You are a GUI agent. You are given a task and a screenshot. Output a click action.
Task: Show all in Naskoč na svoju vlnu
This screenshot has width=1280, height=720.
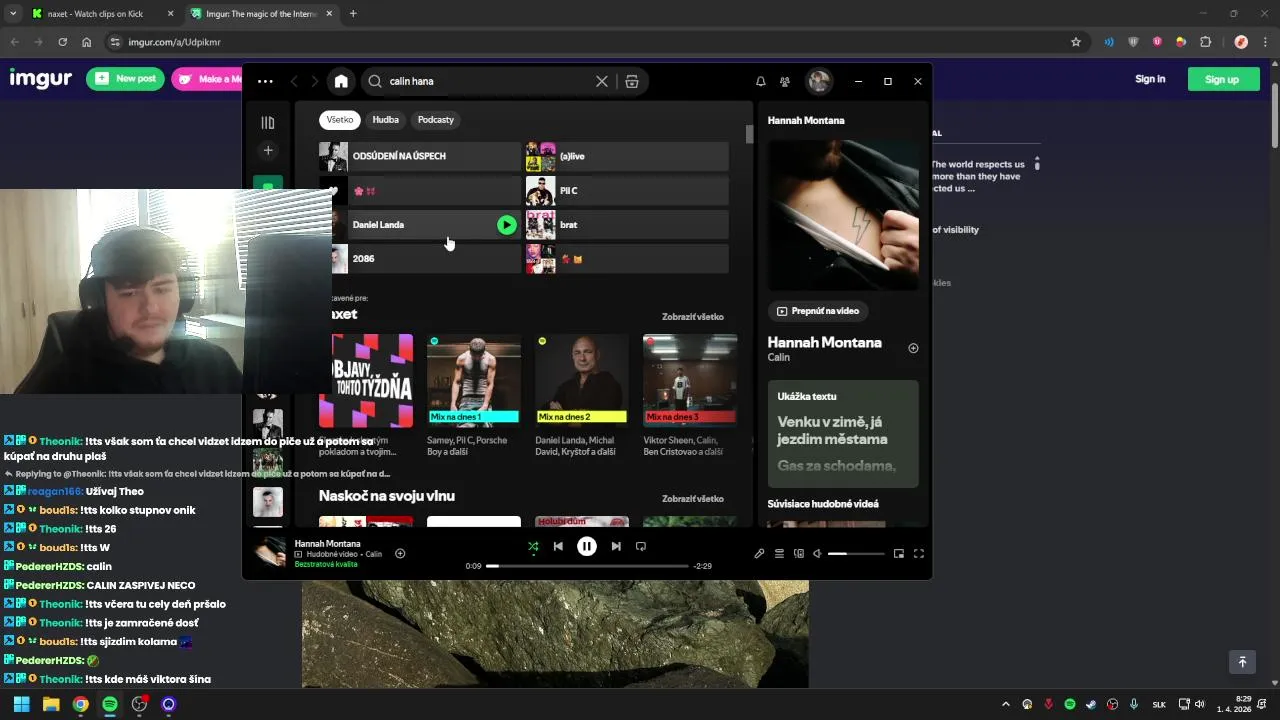[692, 499]
